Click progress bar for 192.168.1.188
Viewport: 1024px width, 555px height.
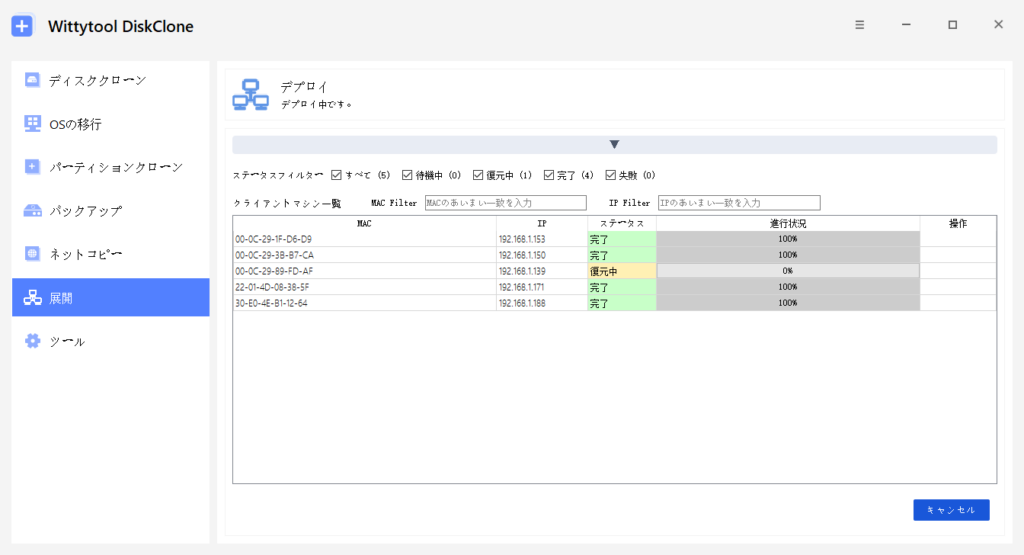[788, 303]
